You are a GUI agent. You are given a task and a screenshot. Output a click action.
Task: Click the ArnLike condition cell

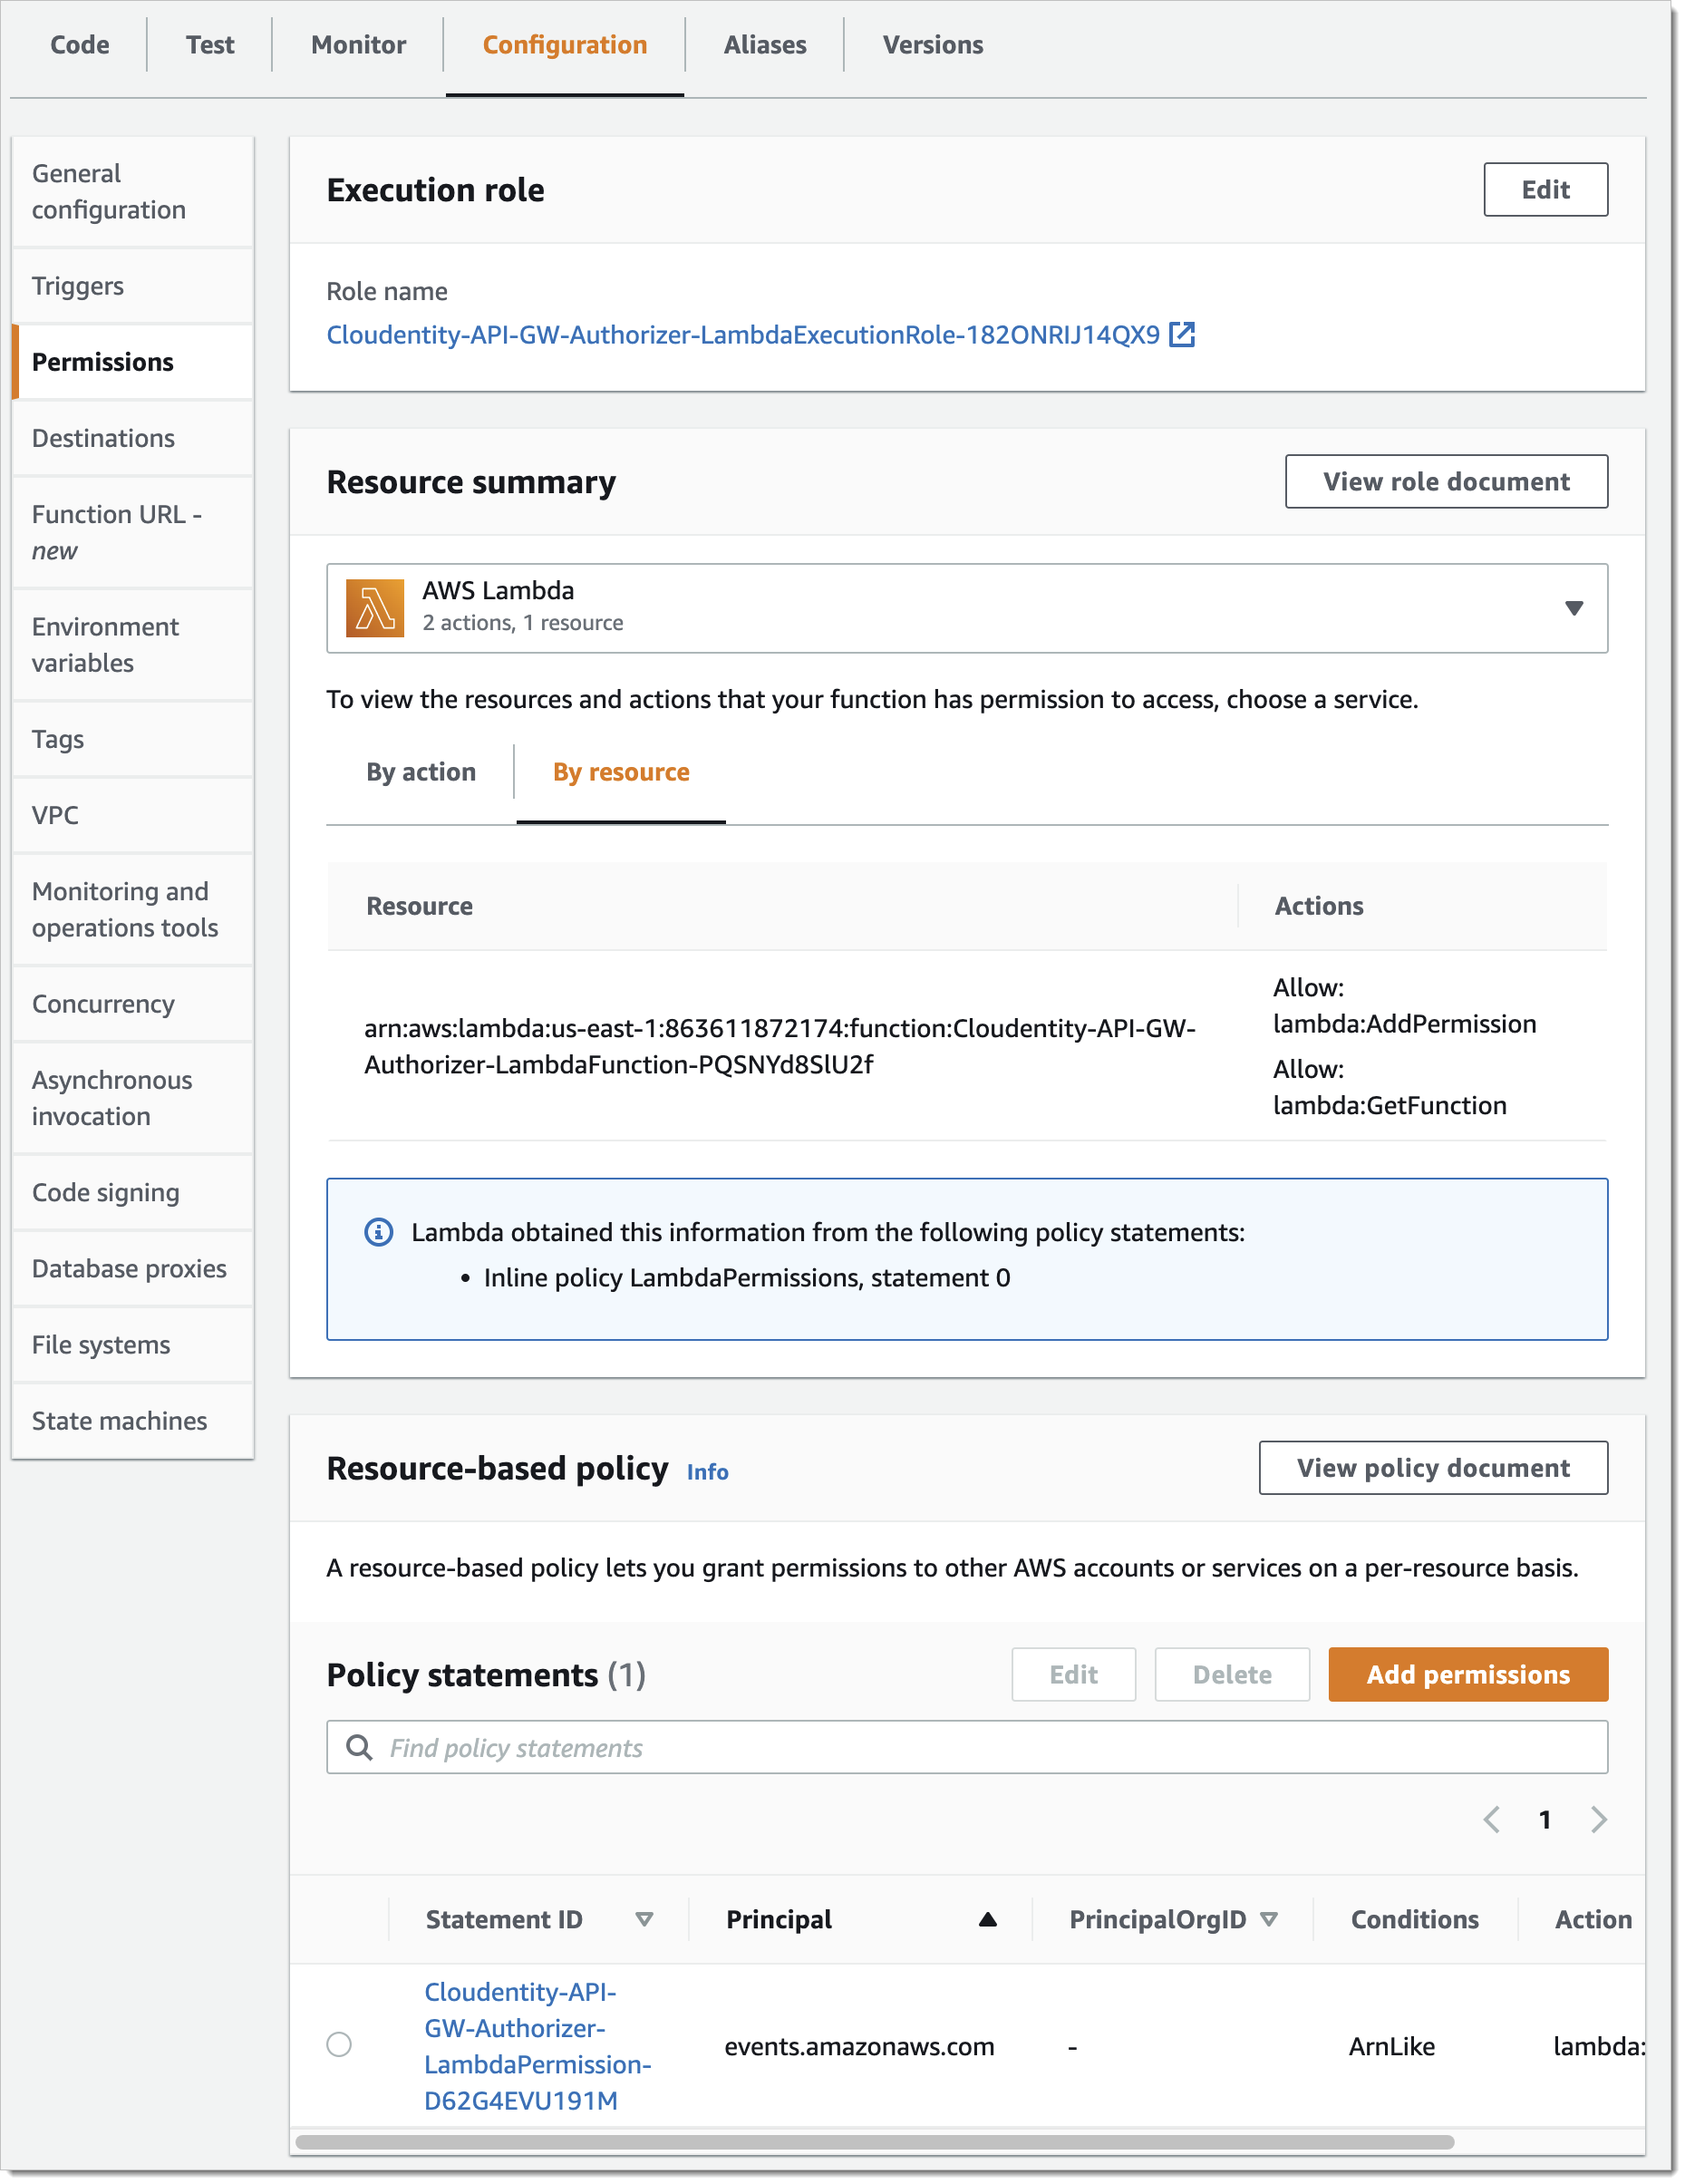[x=1391, y=2047]
